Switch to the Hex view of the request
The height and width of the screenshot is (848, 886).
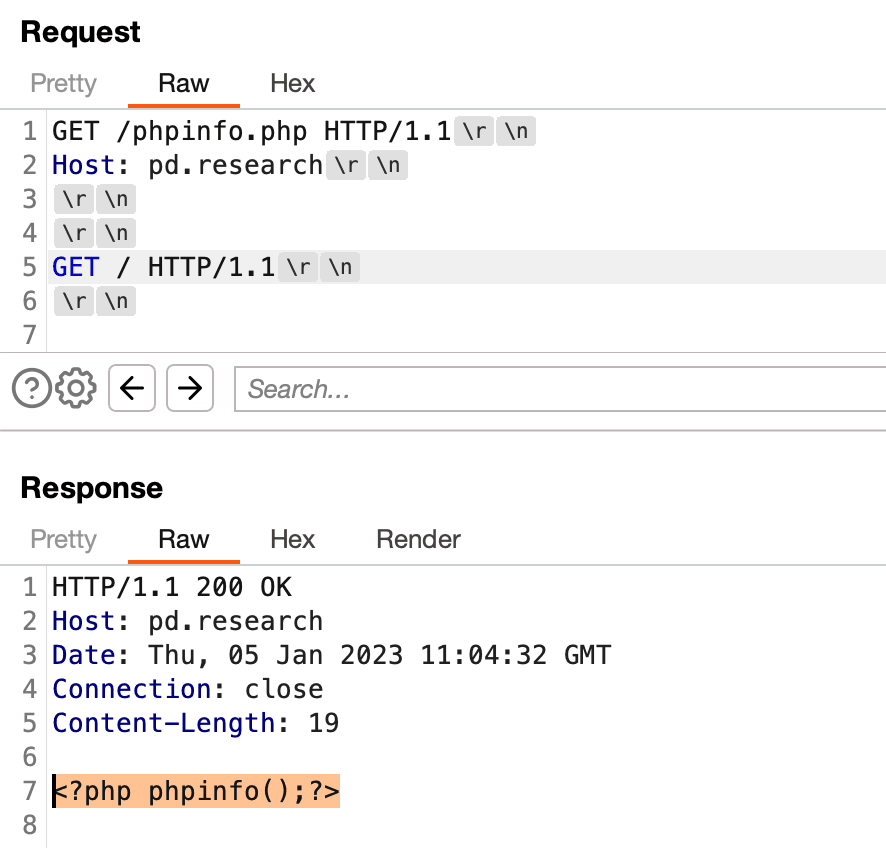click(x=291, y=84)
